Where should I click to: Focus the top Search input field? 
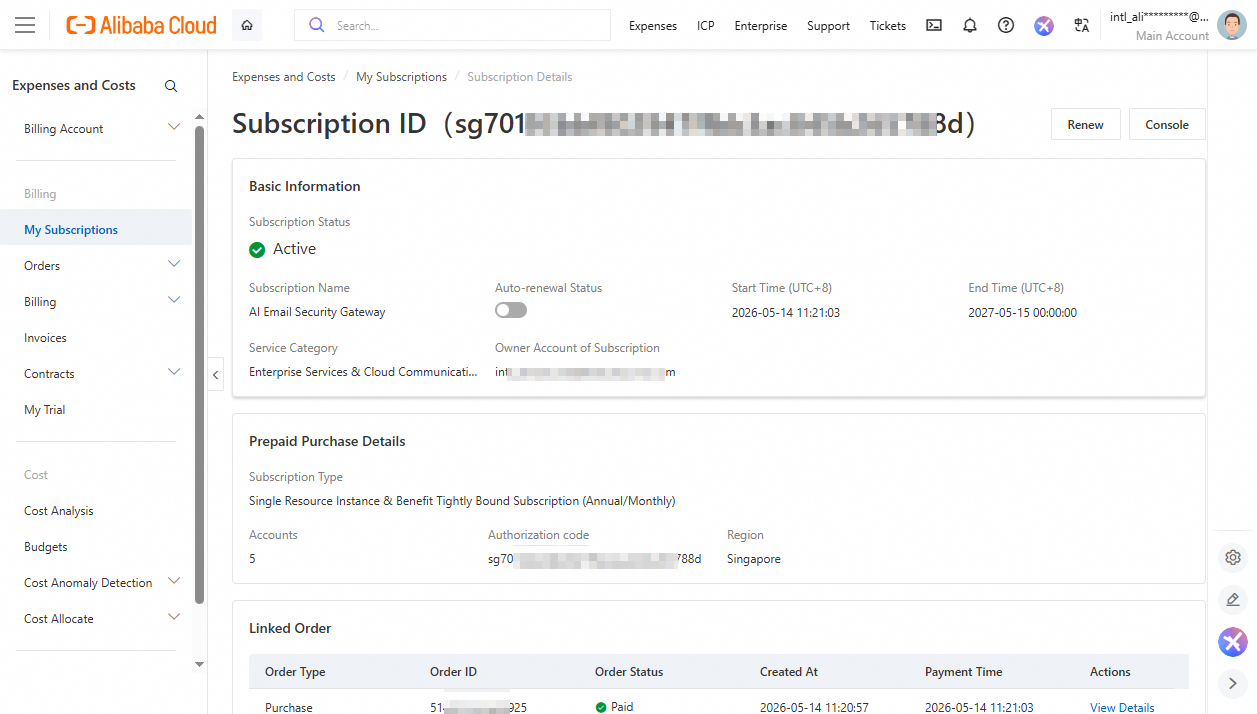(452, 25)
